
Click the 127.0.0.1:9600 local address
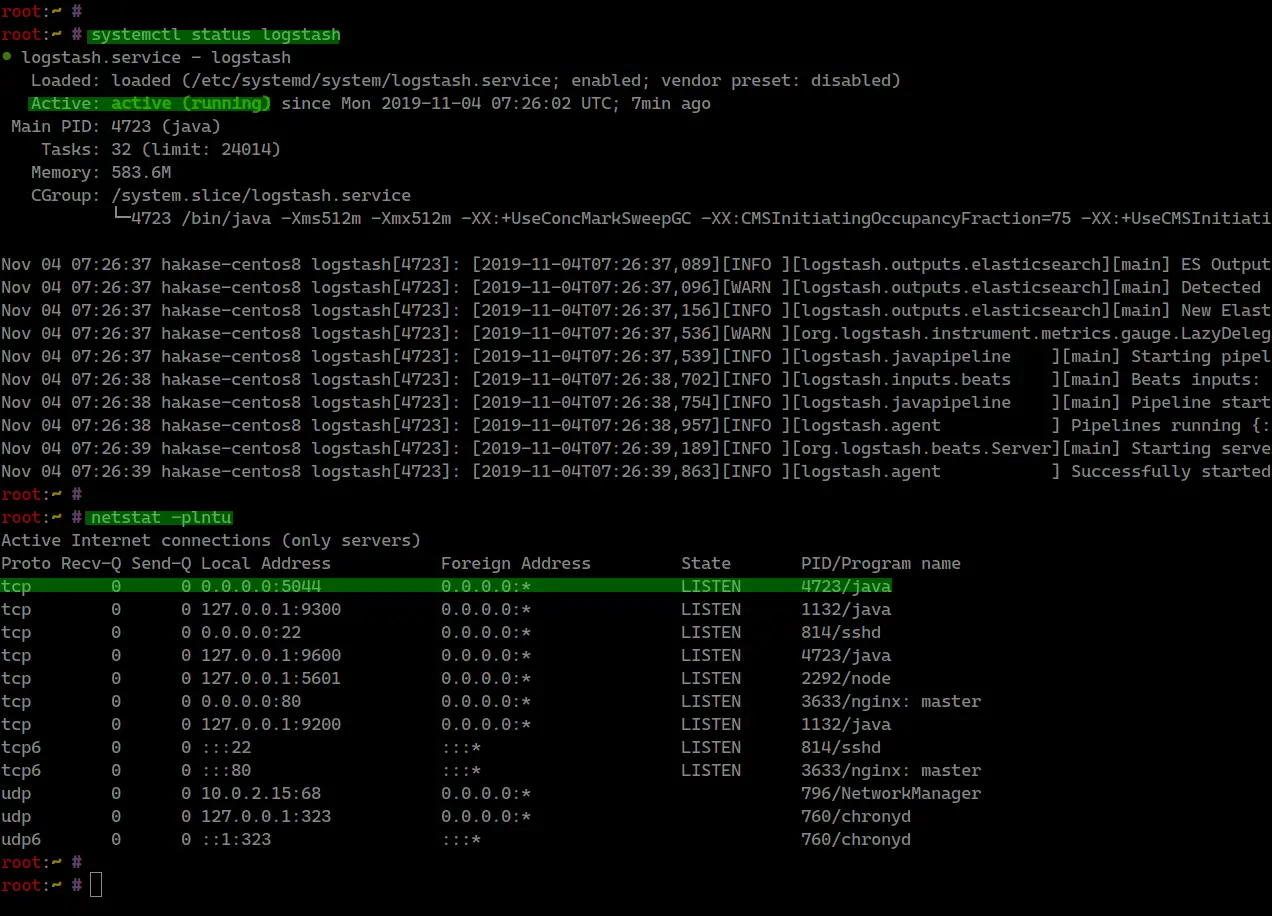(x=271, y=656)
